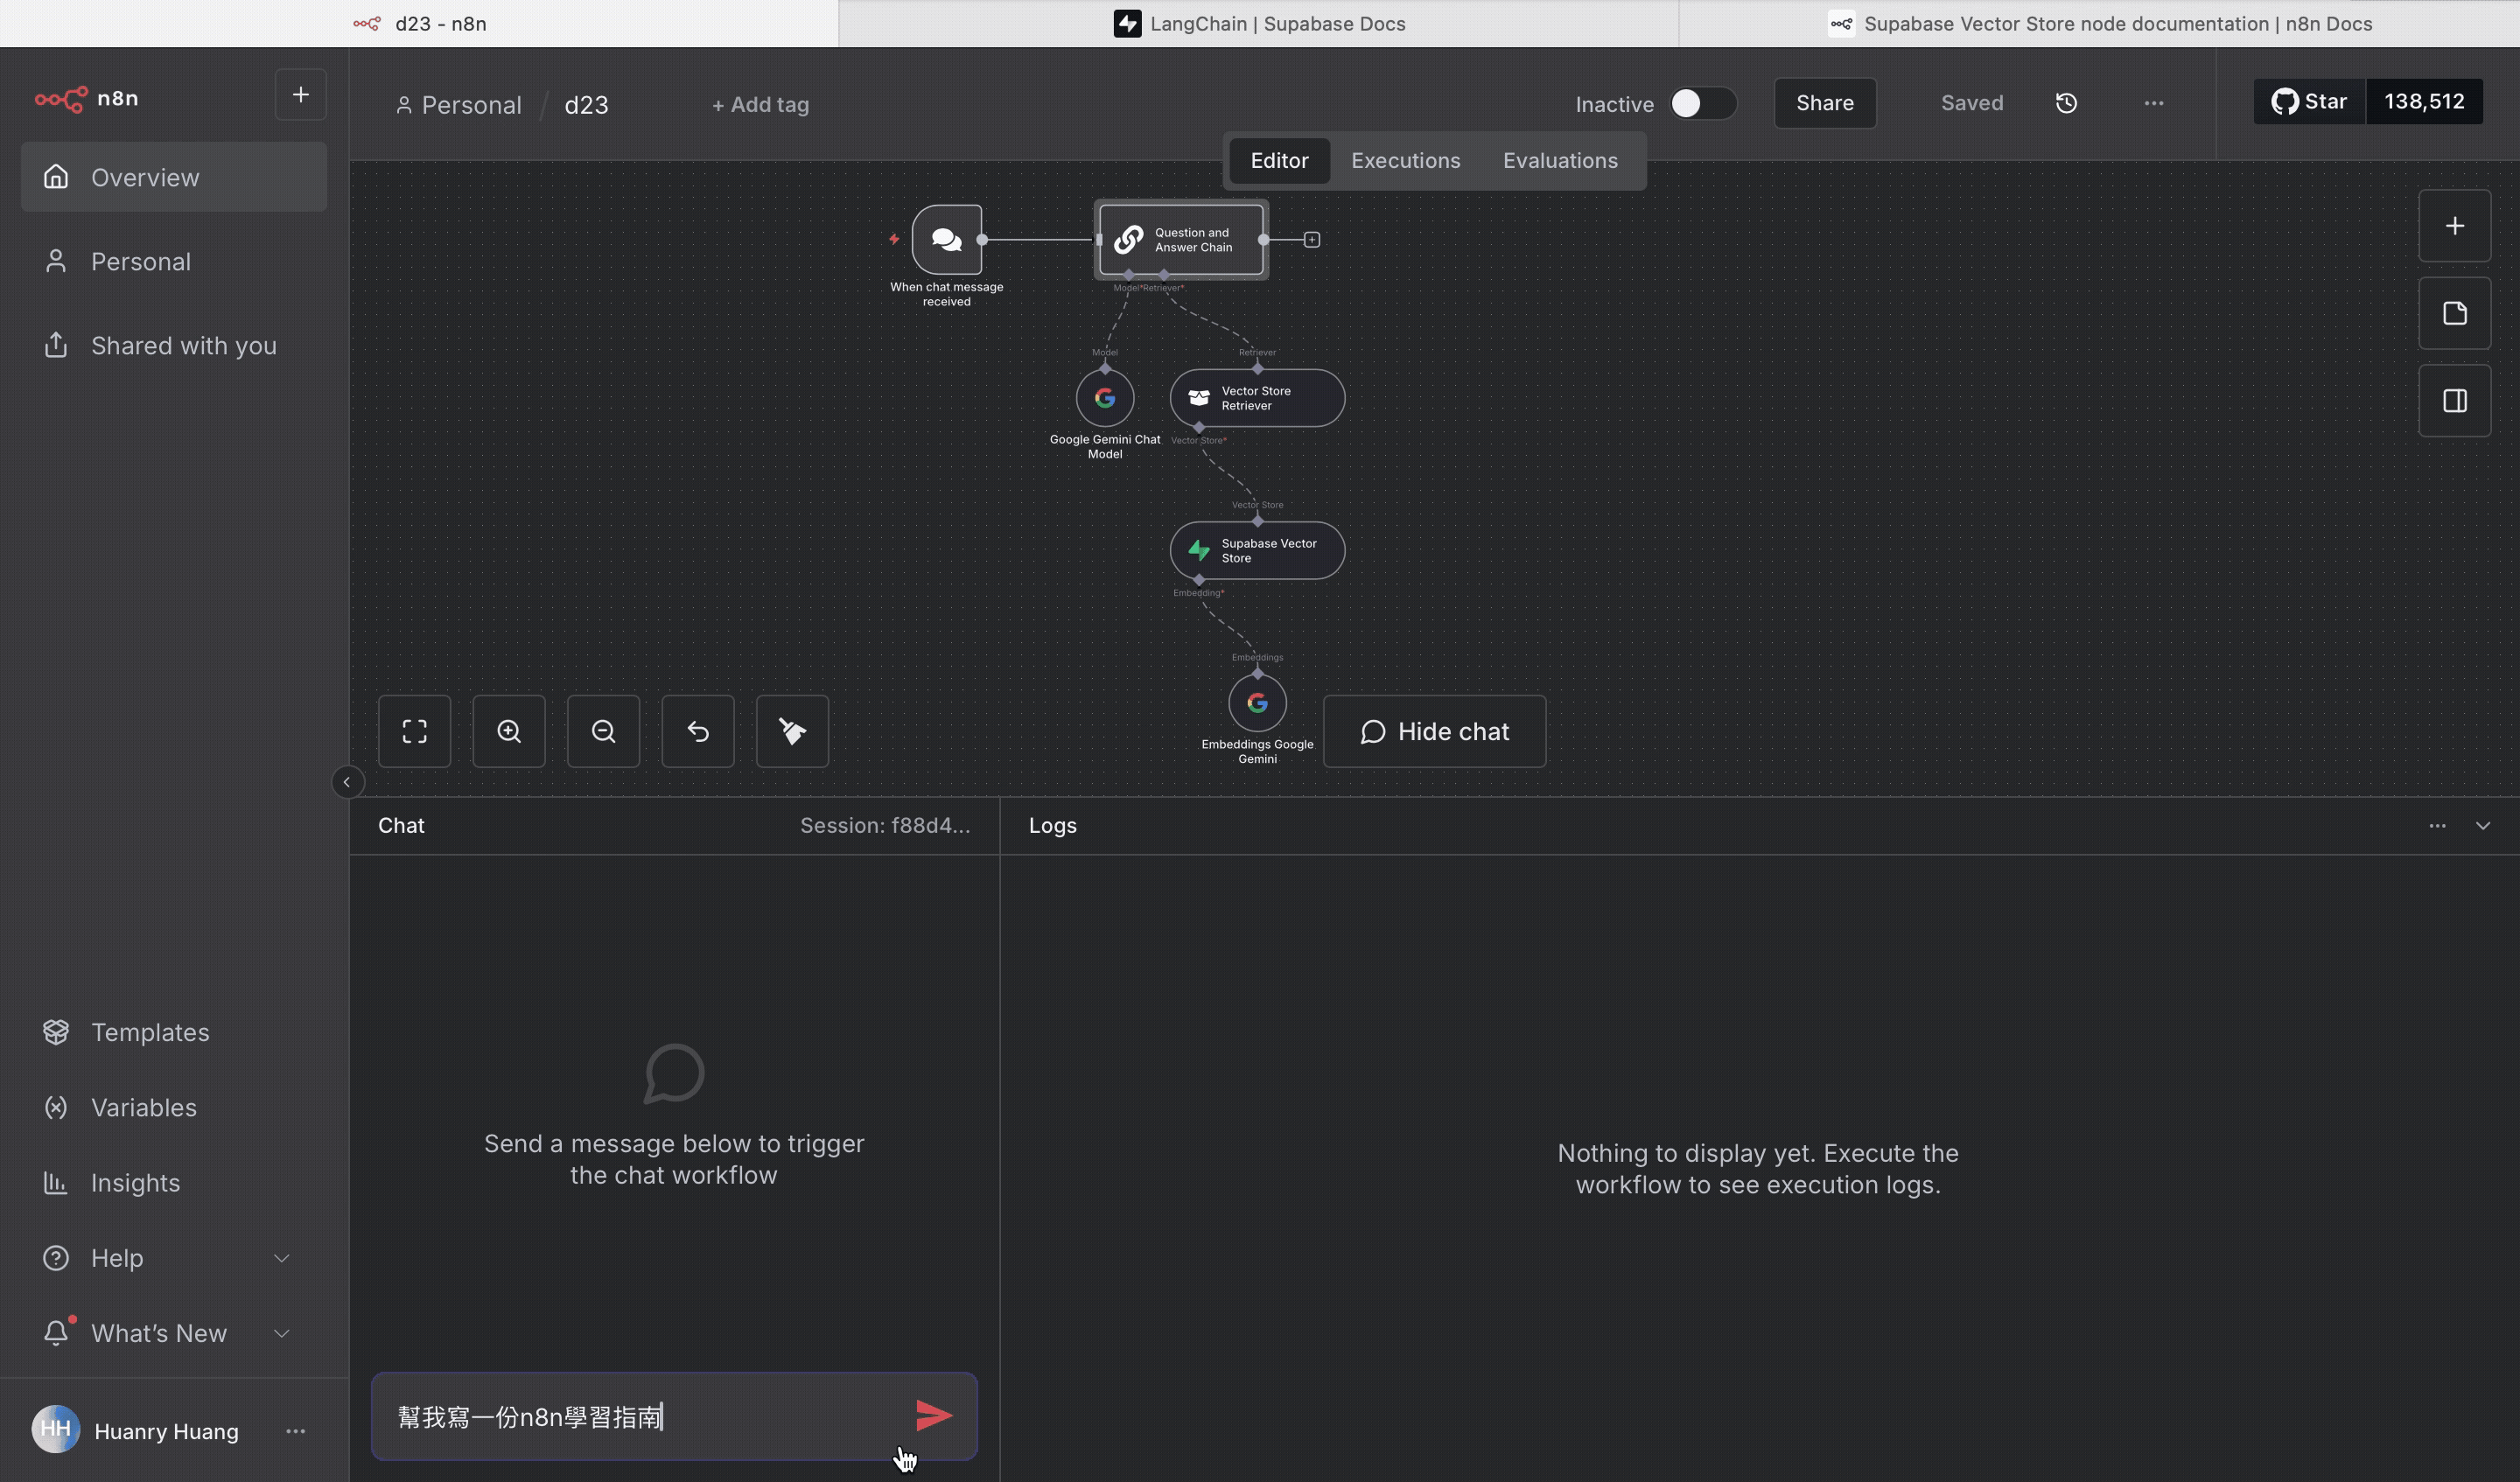2520x1482 pixels.
Task: Select the Google Gemini Chat Model node
Action: click(x=1104, y=398)
